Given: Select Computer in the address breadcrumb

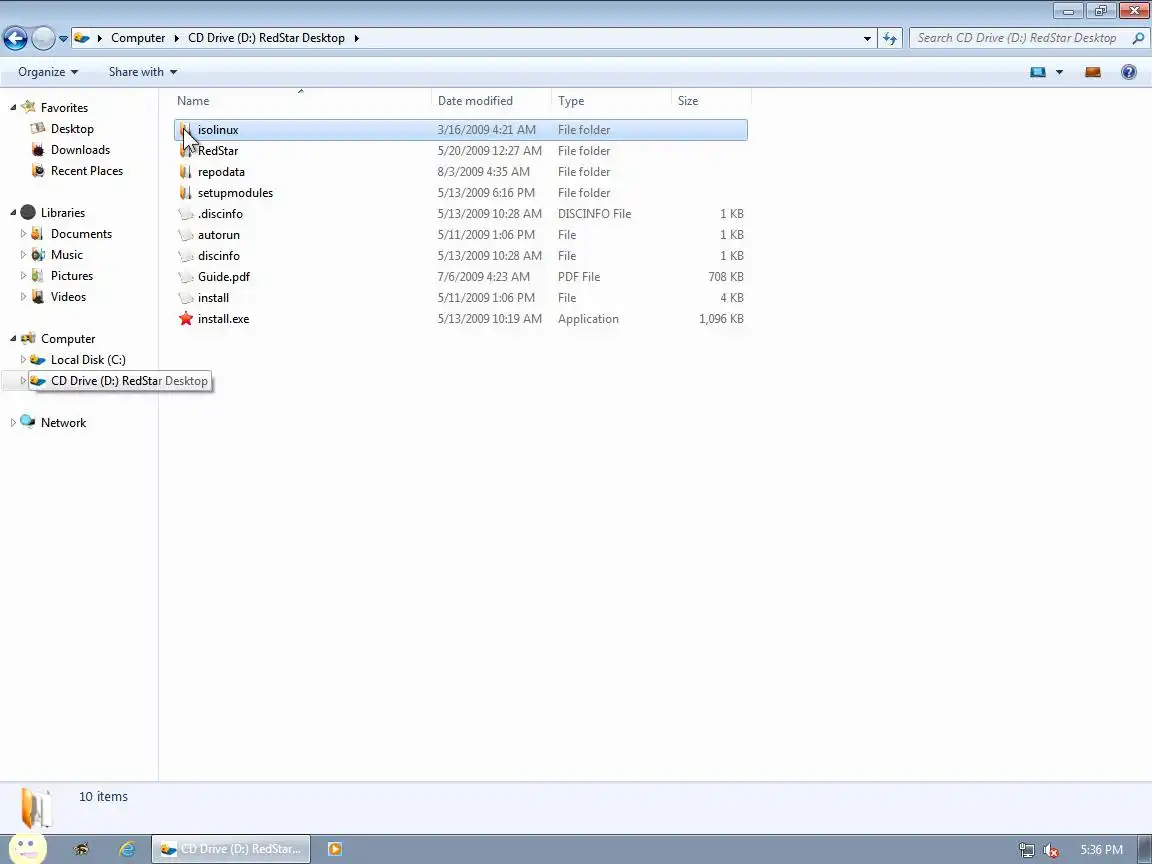Looking at the screenshot, I should [138, 38].
